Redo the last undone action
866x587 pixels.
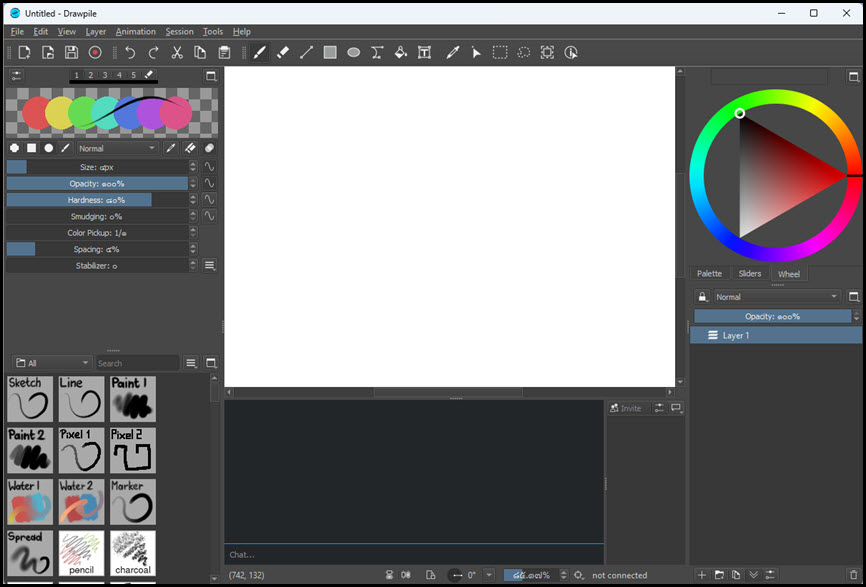pos(154,52)
